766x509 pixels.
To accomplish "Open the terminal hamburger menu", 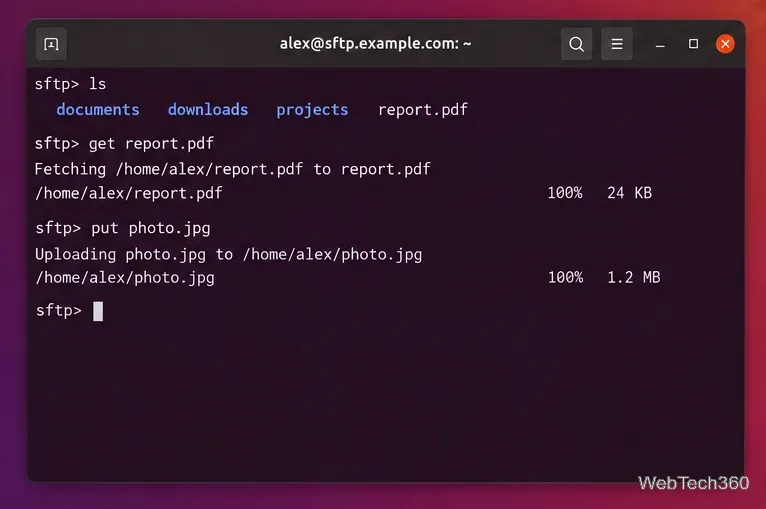I will click(617, 44).
